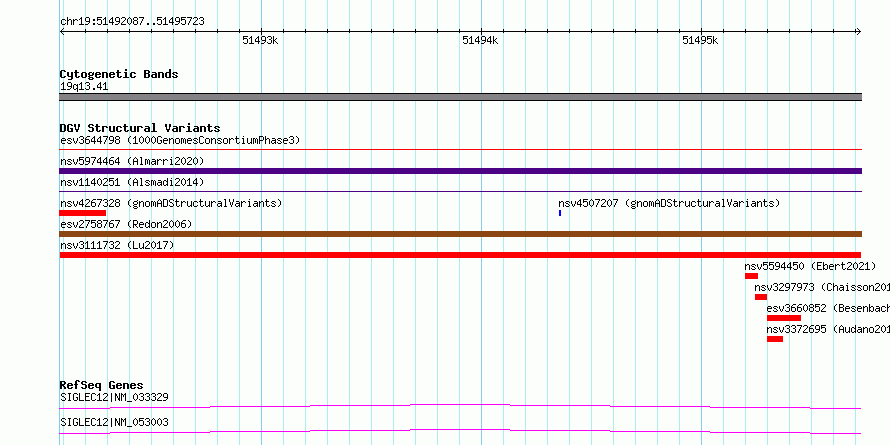
Task: Open the nsv4507207 gnomAD label
Action: (x=669, y=203)
